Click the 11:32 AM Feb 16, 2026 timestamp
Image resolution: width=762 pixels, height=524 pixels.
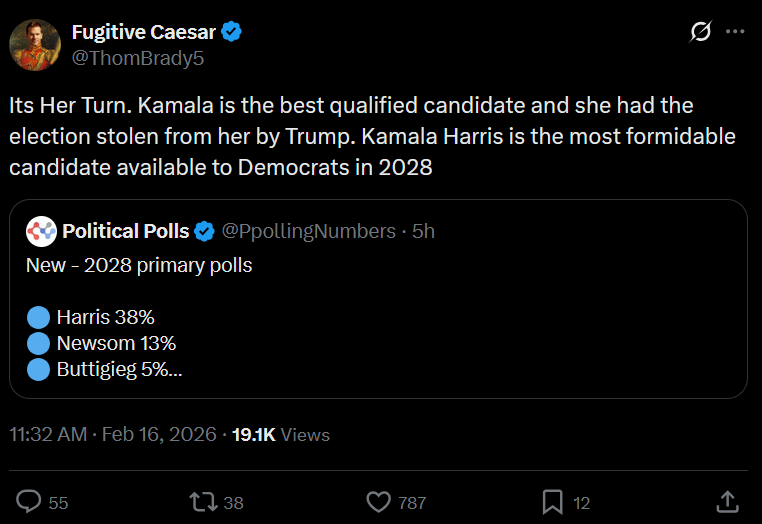(113, 435)
